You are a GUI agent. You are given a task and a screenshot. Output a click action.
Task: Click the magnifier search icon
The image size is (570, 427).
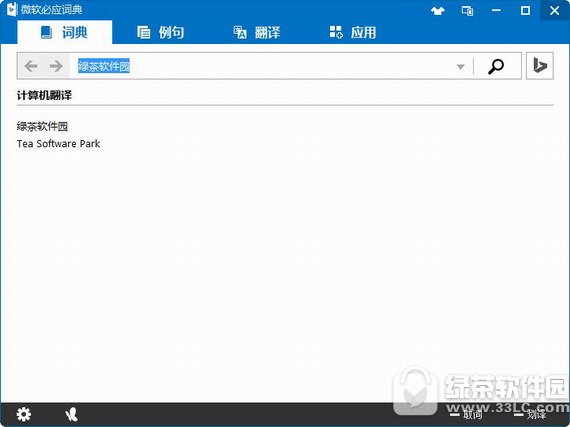[496, 67]
